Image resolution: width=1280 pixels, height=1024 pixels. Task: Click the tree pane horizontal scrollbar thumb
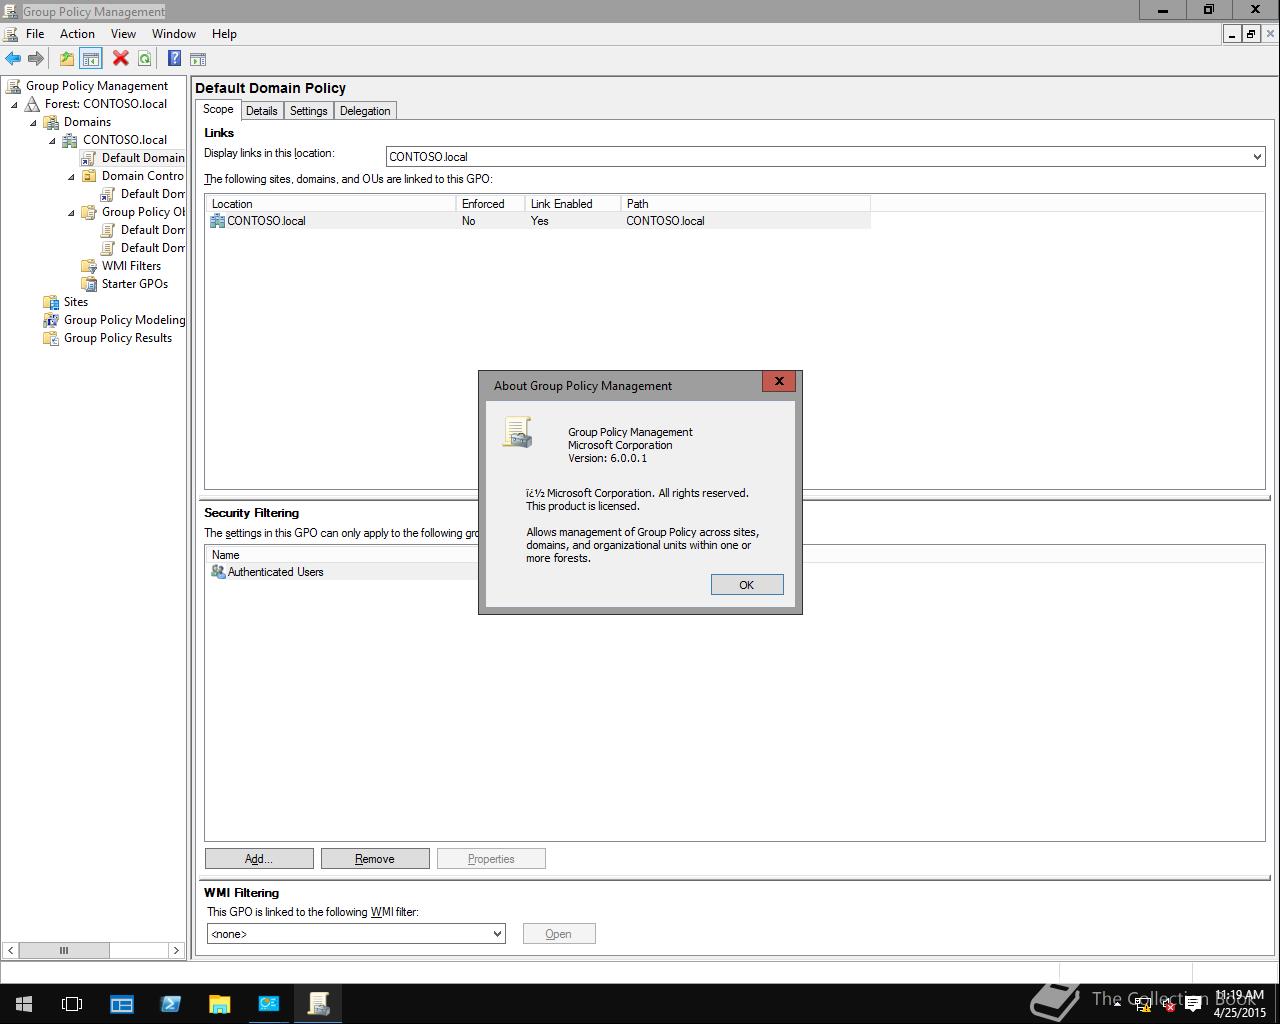pyautogui.click(x=64, y=950)
